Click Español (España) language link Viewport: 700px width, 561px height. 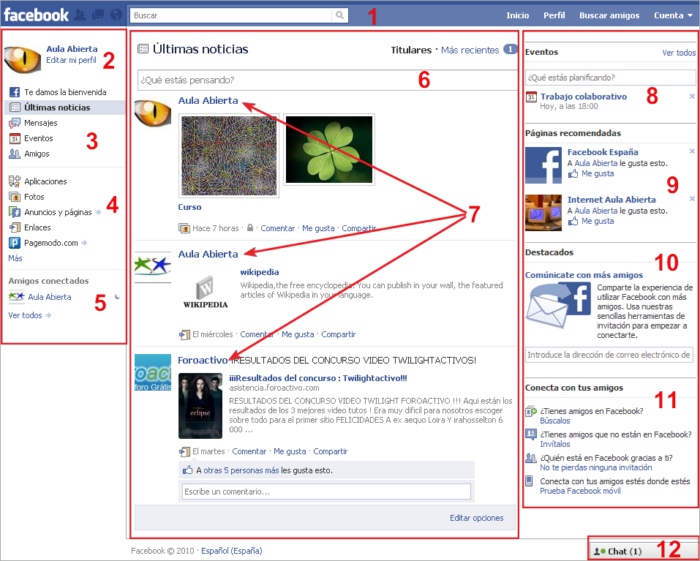pyautogui.click(x=232, y=551)
